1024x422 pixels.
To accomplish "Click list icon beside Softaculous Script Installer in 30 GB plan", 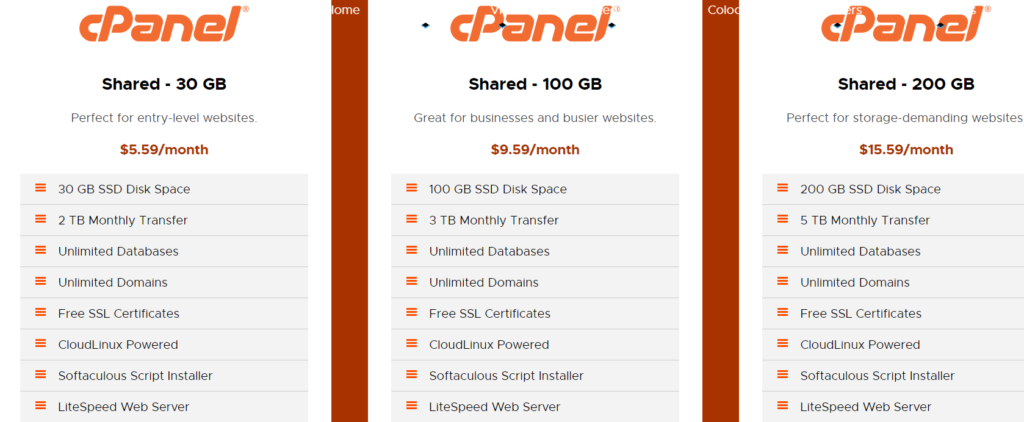I will point(40,375).
